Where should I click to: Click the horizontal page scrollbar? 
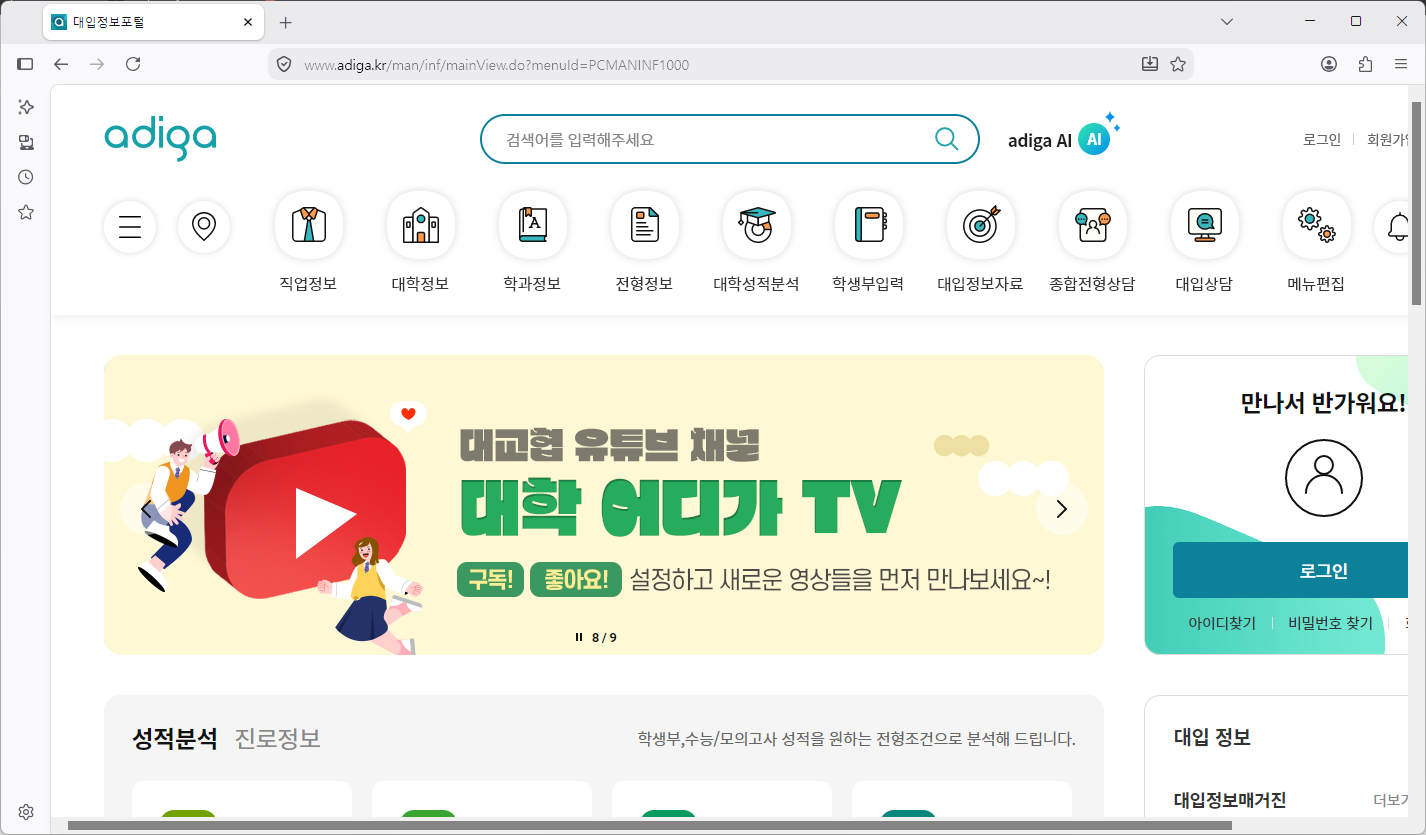650,826
